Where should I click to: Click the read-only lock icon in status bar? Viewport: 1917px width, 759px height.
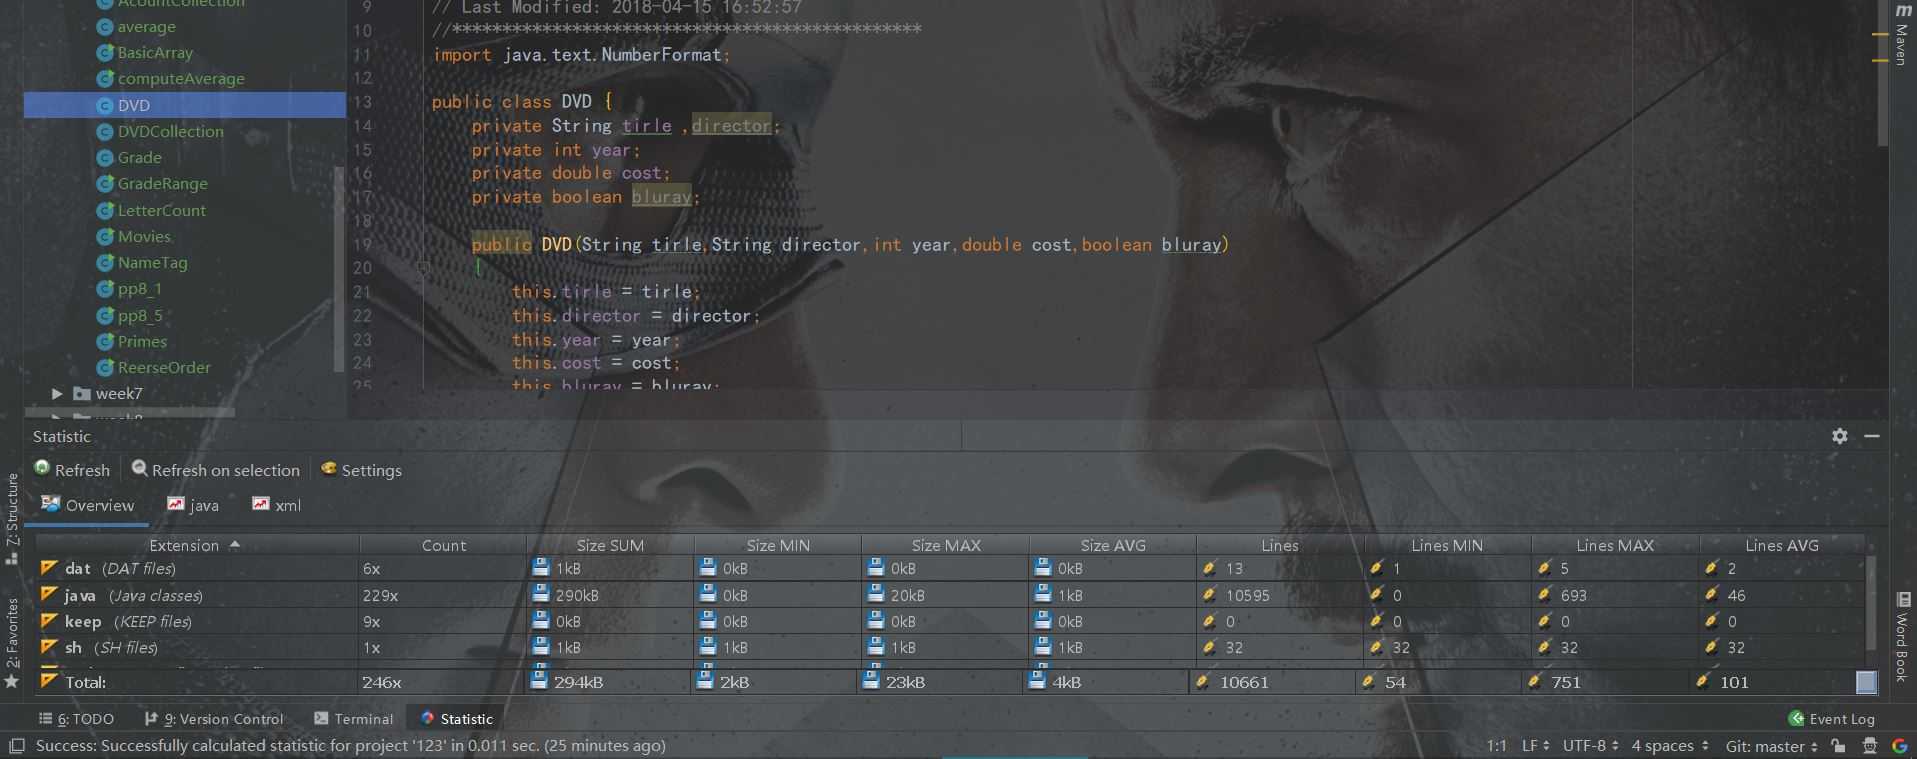point(1838,746)
